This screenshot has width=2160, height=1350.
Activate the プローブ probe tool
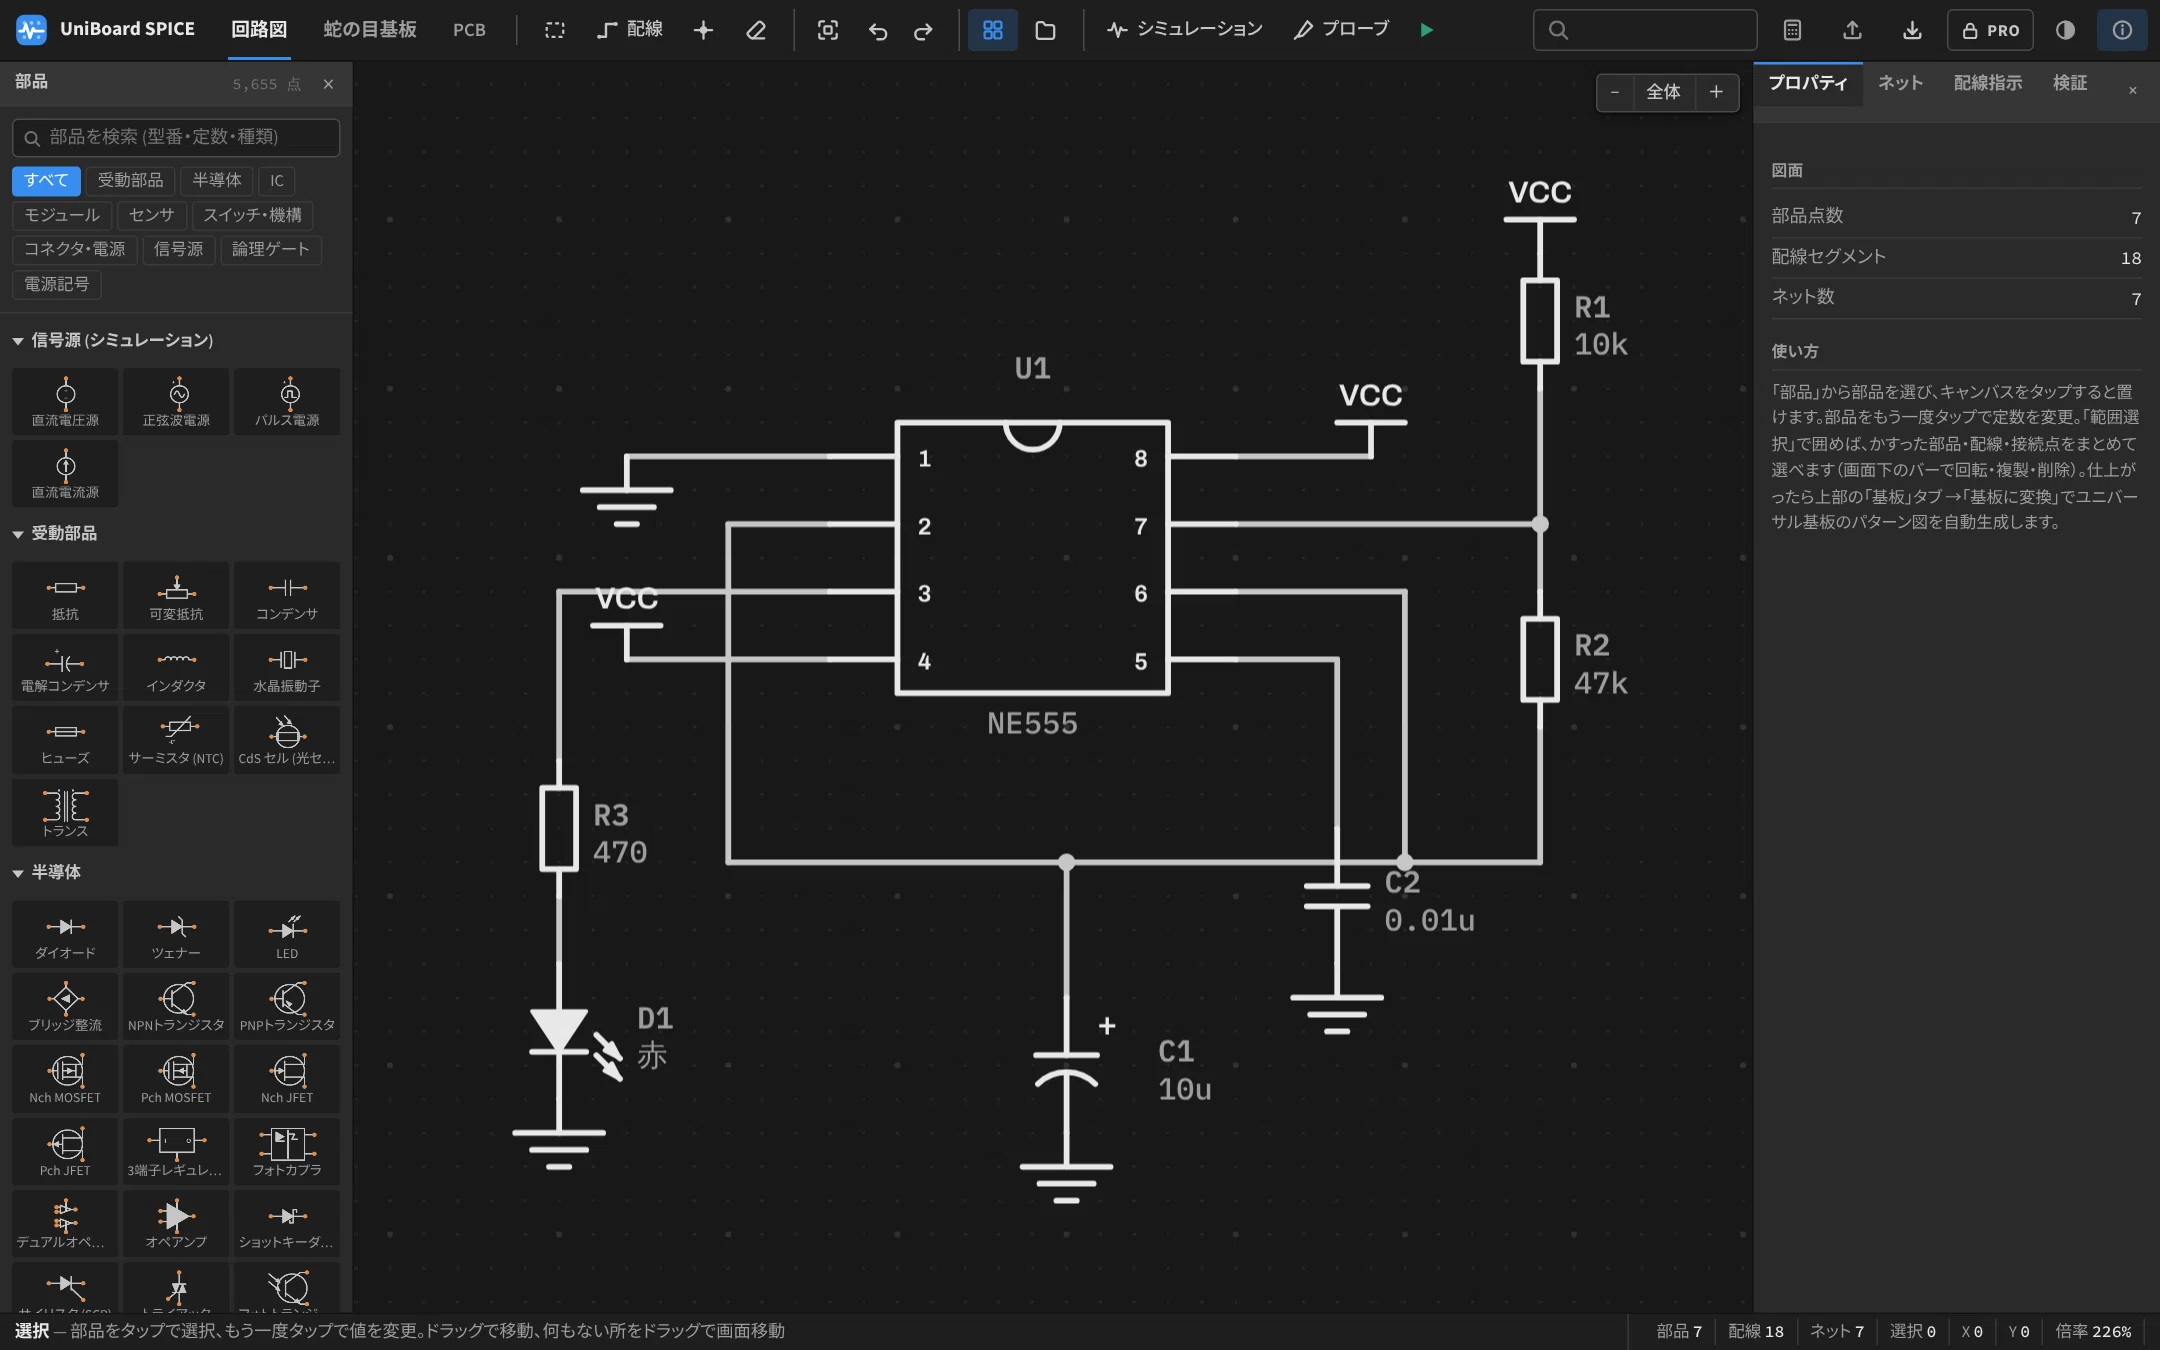click(x=1341, y=30)
